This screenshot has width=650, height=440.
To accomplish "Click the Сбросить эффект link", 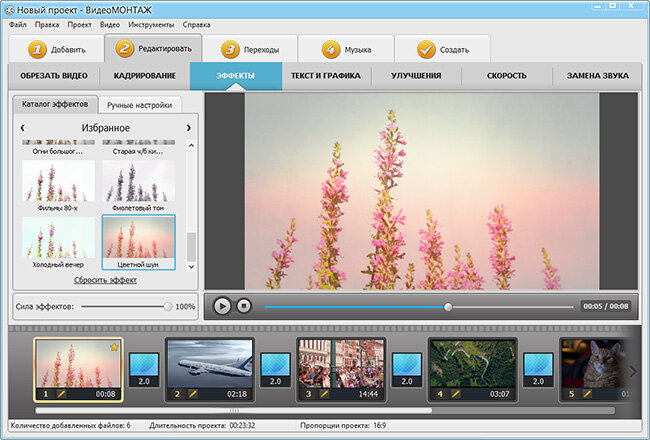I will coord(105,280).
